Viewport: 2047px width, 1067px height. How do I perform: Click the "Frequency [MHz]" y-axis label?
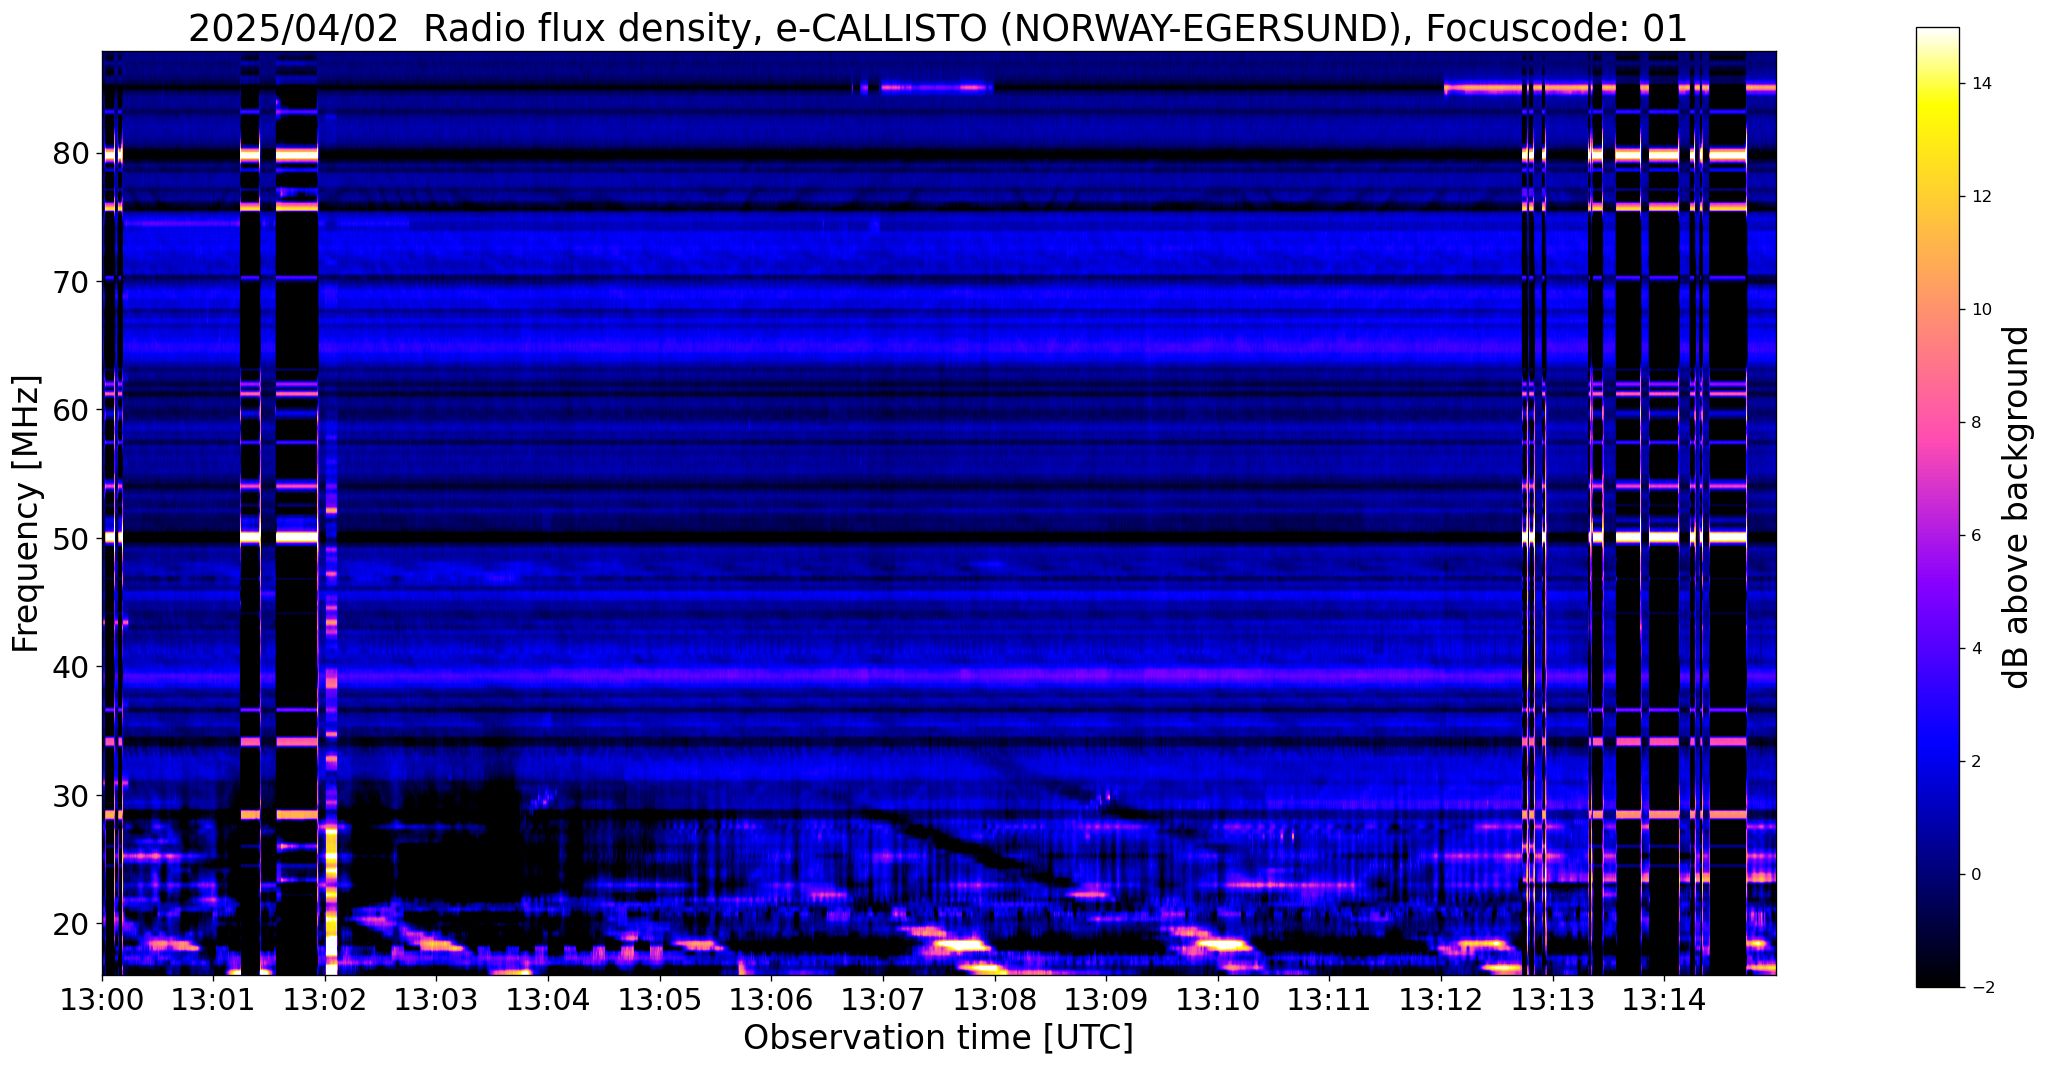[x=27, y=514]
